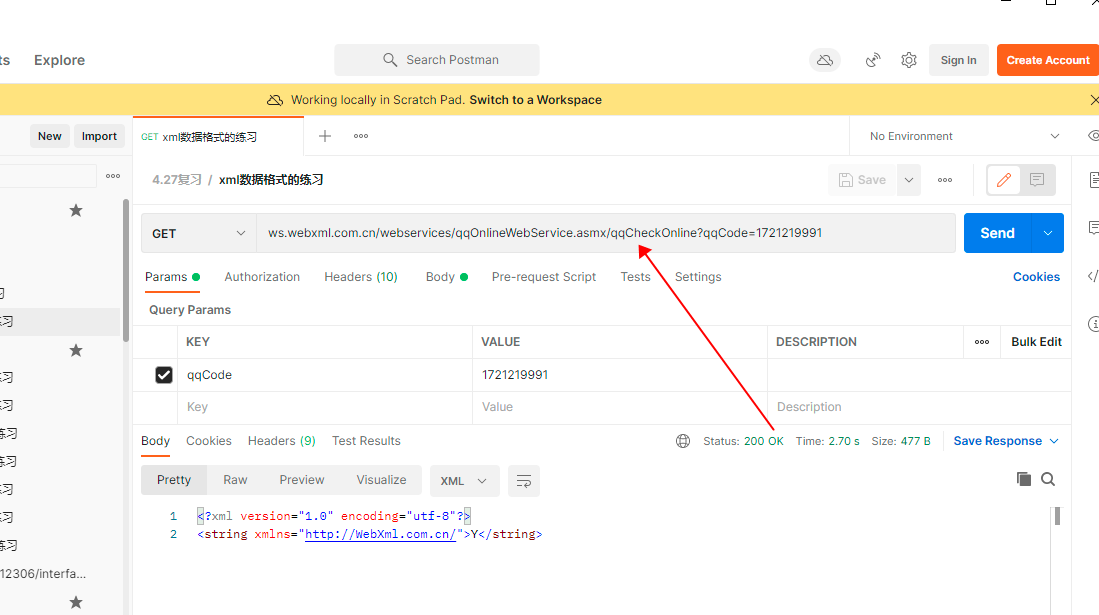This screenshot has height=615, width=1099.
Task: Copy response with the copy icon
Action: (1023, 479)
